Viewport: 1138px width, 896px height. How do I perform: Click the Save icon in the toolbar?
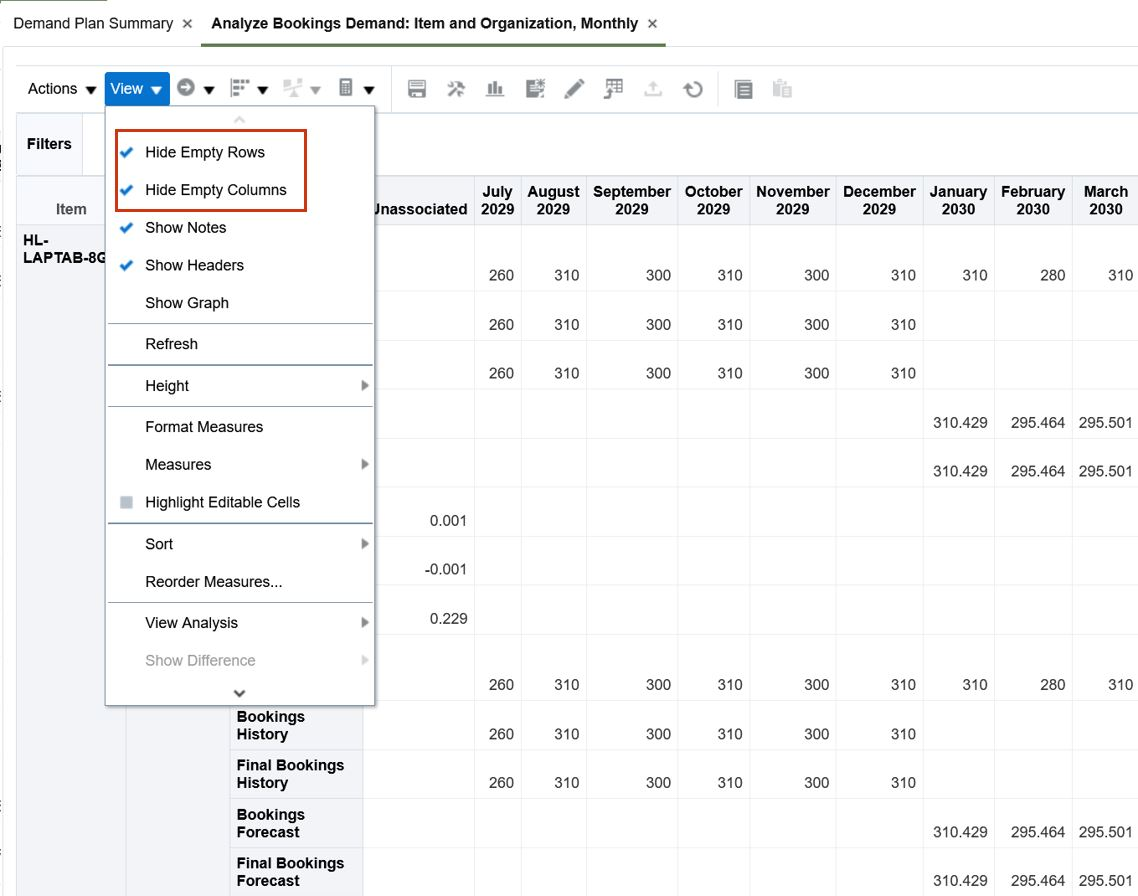[x=417, y=89]
